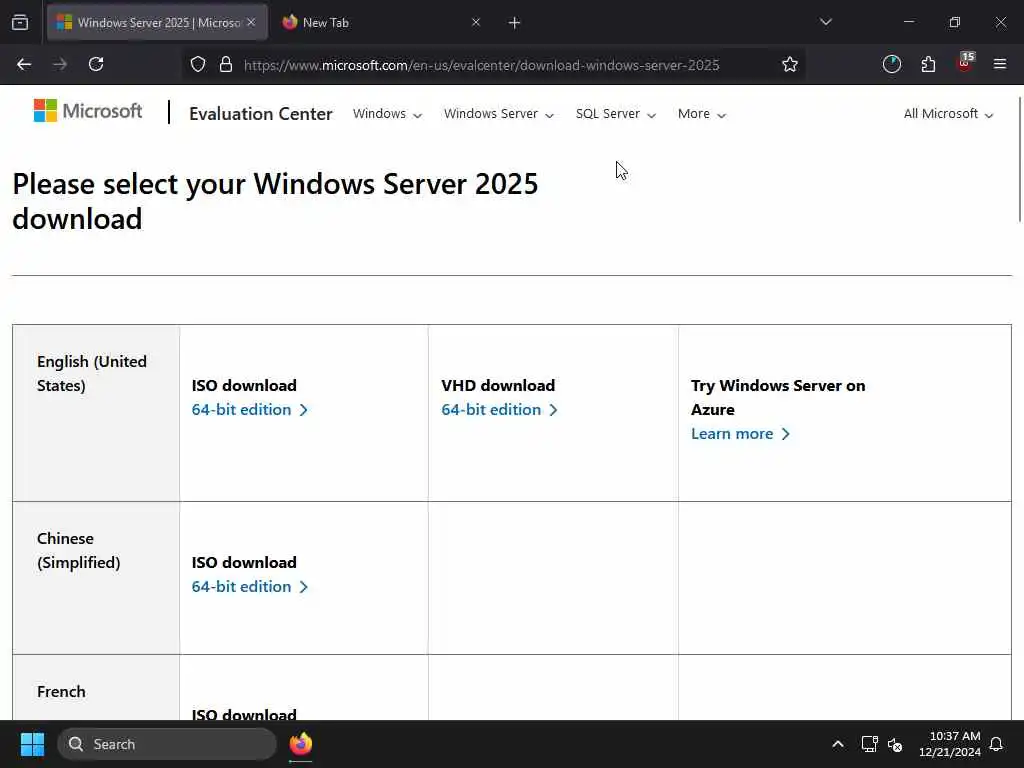1024x768 pixels.
Task: Switch to the Windows Server 2025 tab
Action: tap(157, 22)
